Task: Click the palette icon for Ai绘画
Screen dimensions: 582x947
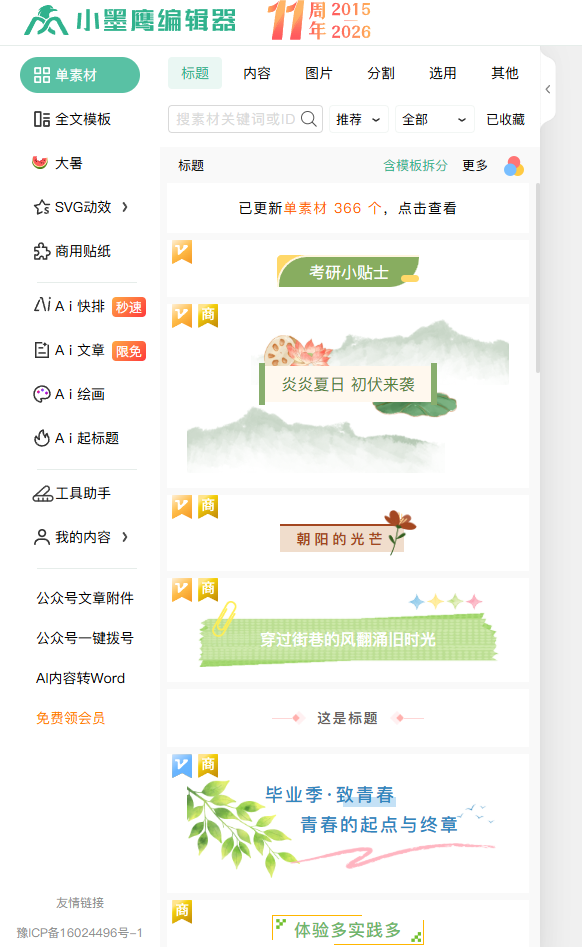Action: pyautogui.click(x=42, y=394)
